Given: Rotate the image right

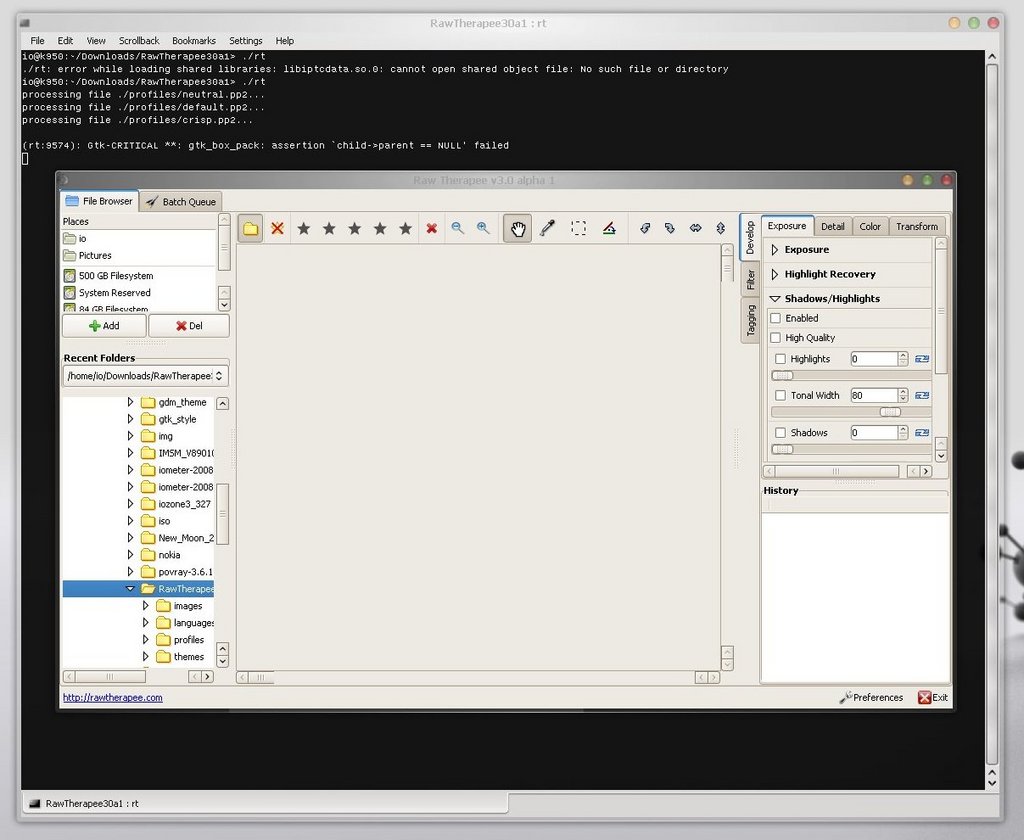Looking at the screenshot, I should point(669,228).
